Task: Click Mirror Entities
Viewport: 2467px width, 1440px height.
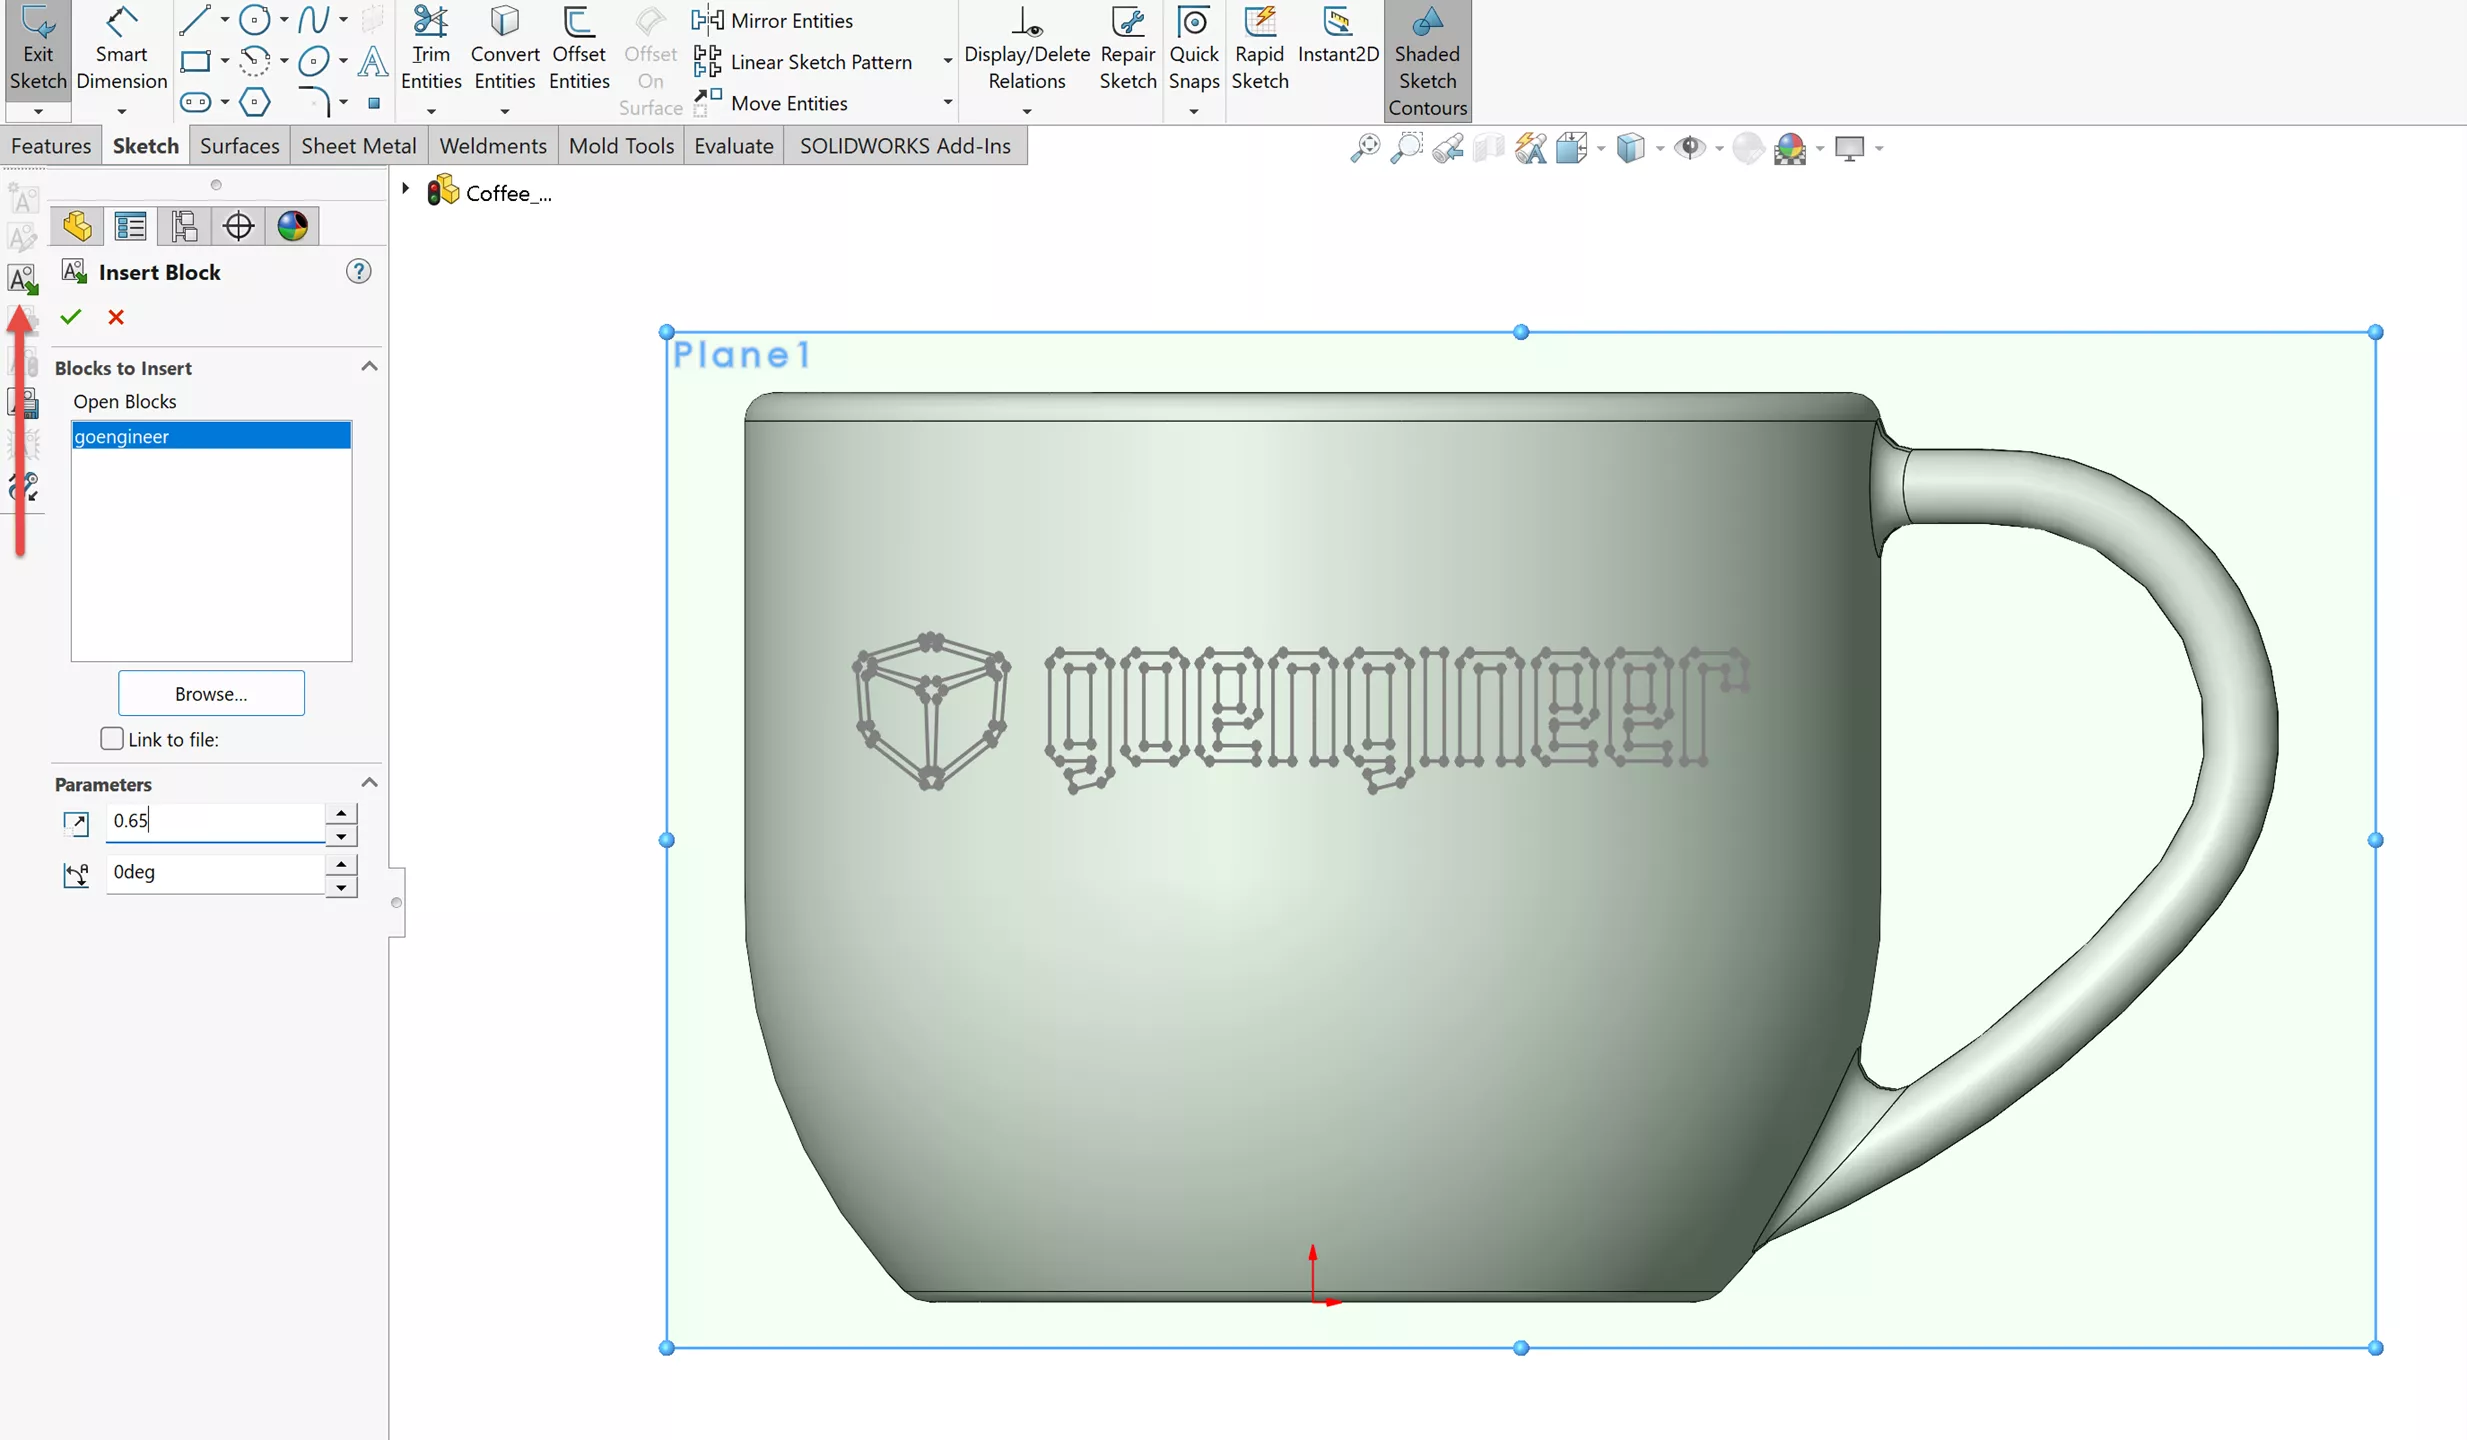Action: pos(772,20)
